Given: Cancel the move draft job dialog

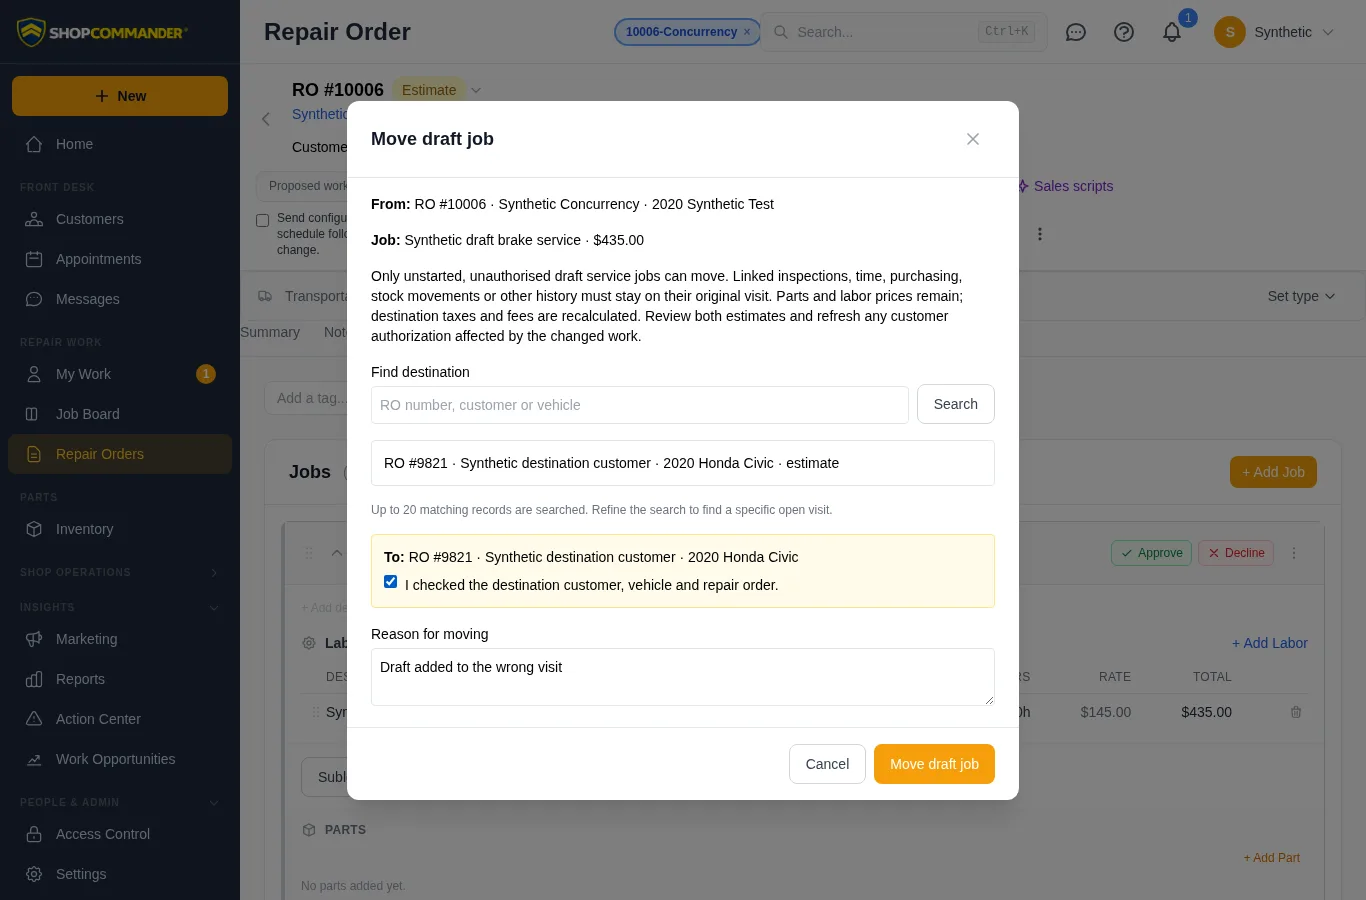Looking at the screenshot, I should [x=827, y=764].
